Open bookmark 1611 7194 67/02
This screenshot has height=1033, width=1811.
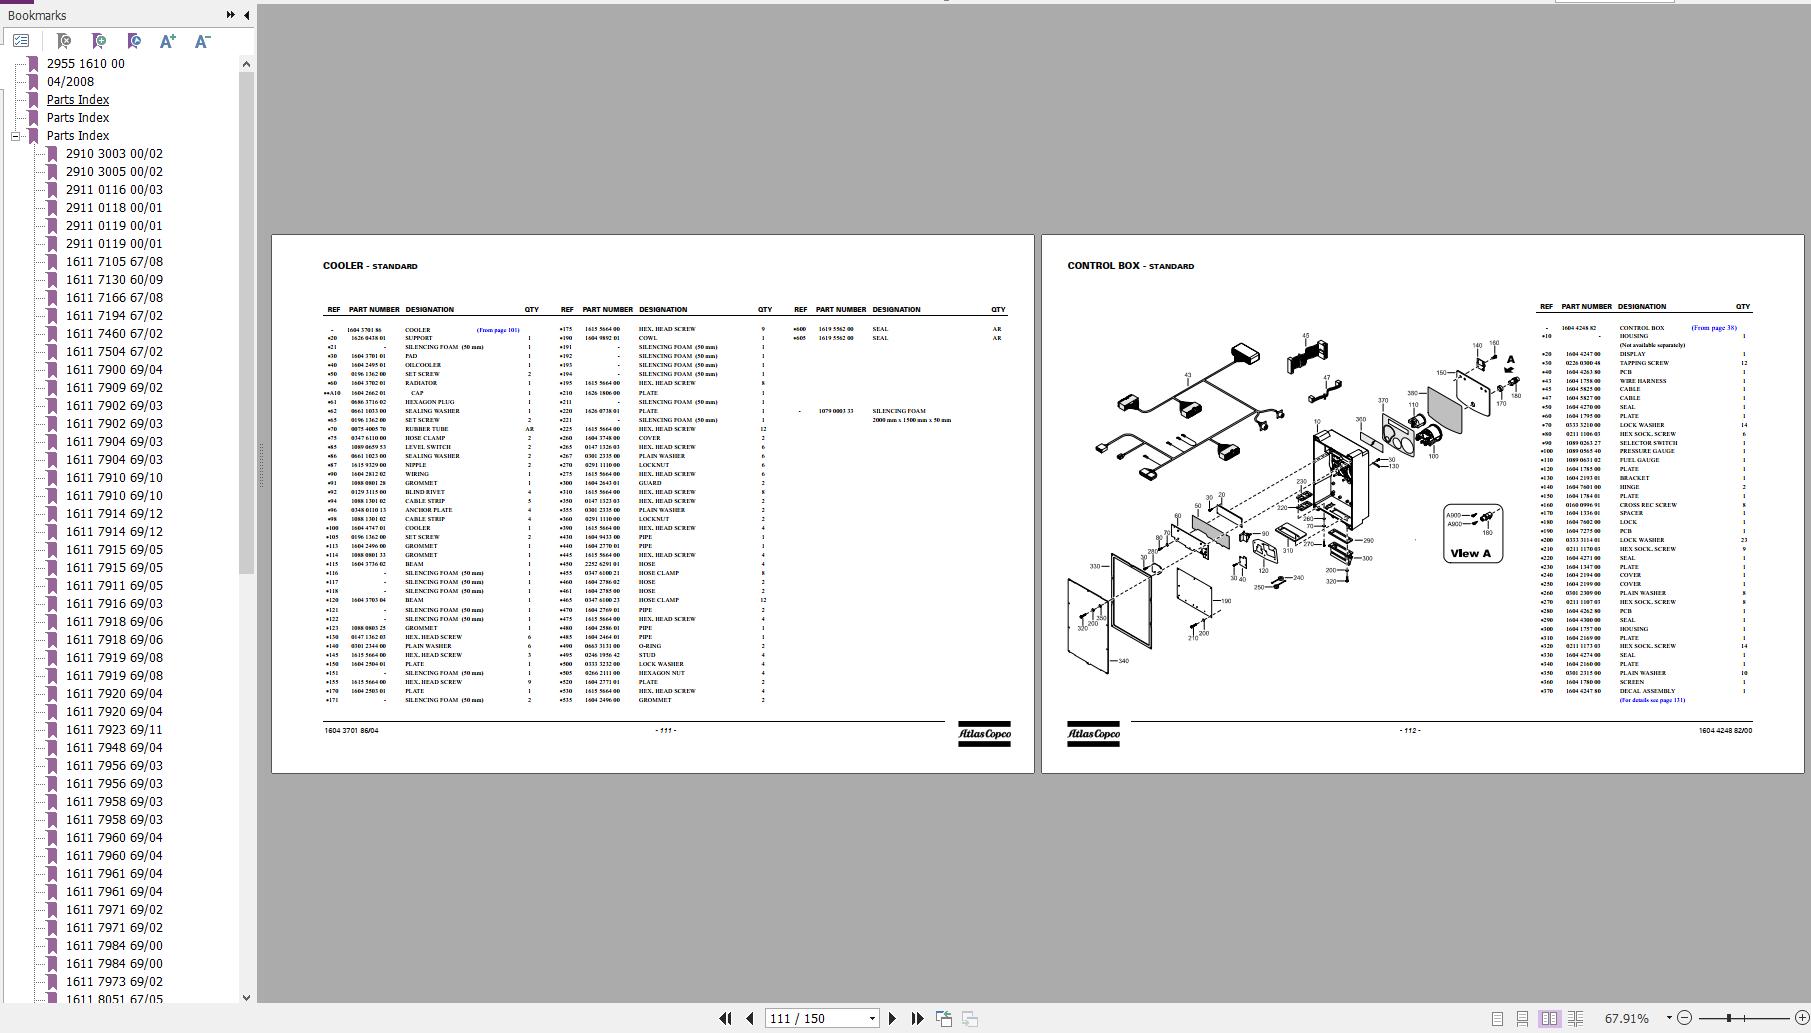tap(114, 316)
